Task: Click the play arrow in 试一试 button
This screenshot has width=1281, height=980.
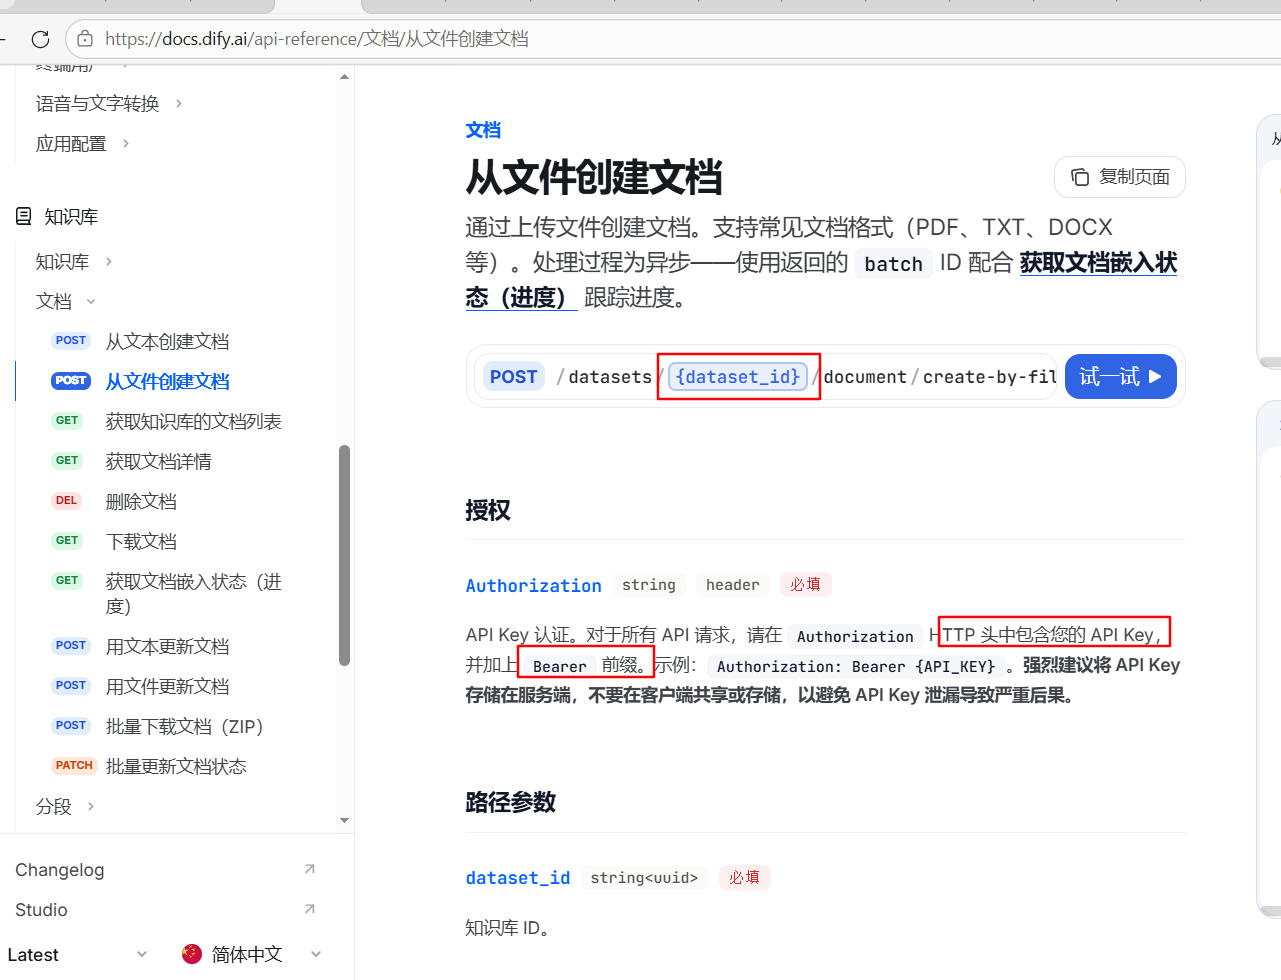Action: coord(1155,377)
